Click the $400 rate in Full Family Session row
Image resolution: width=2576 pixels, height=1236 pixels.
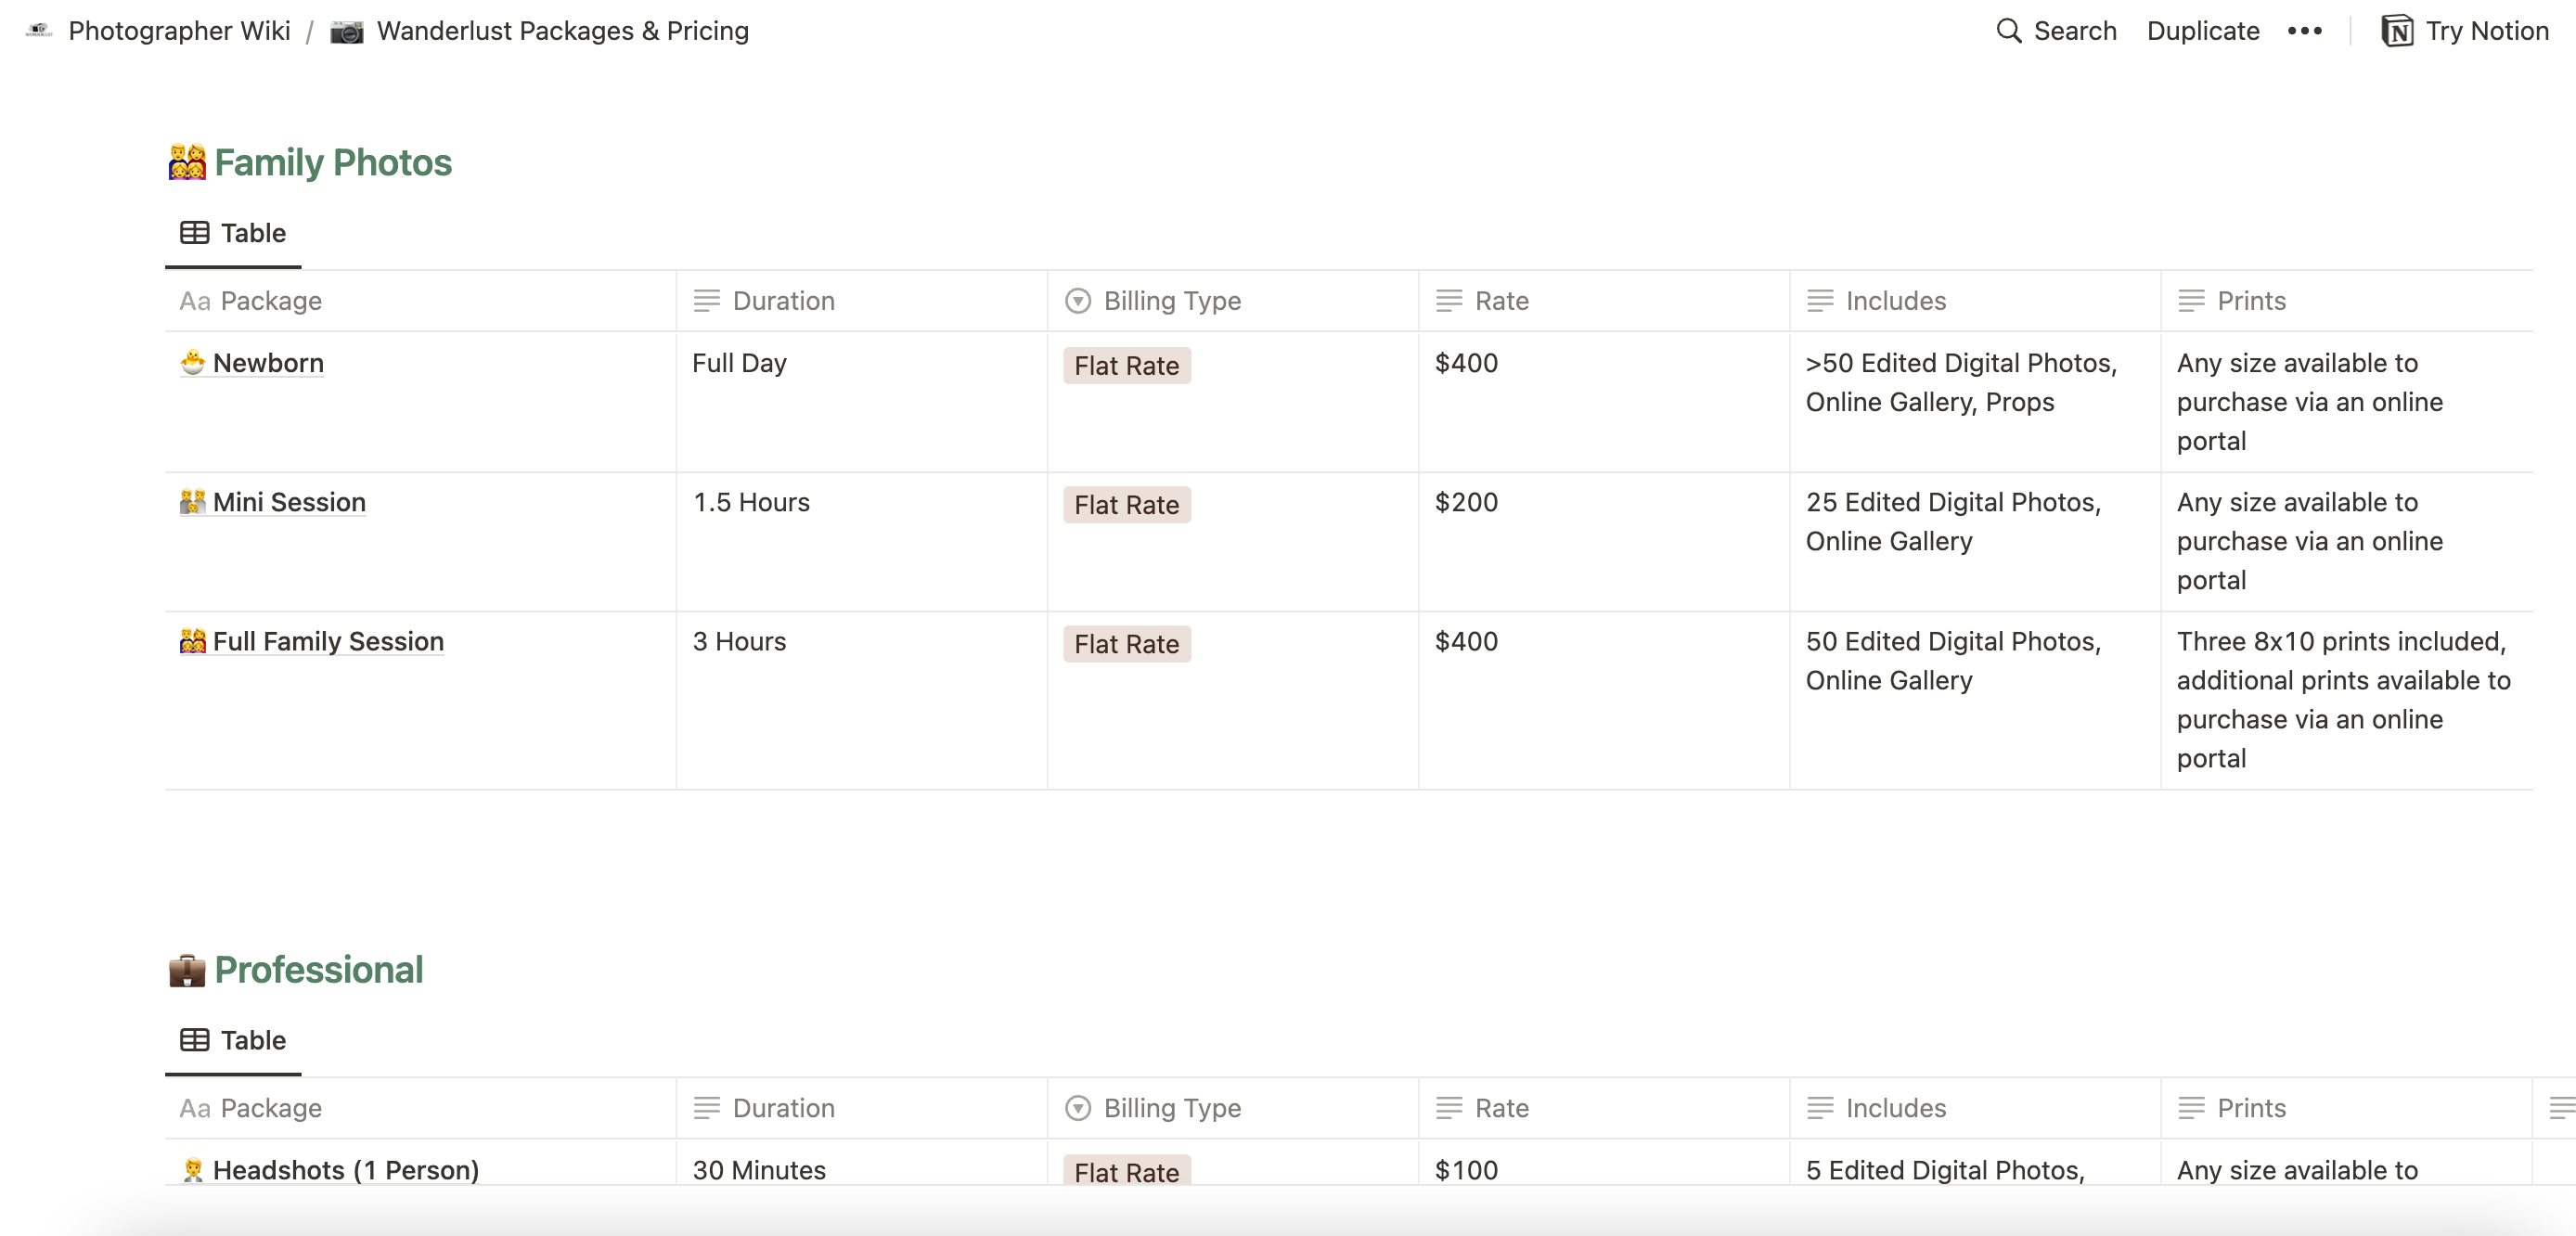(x=1466, y=640)
